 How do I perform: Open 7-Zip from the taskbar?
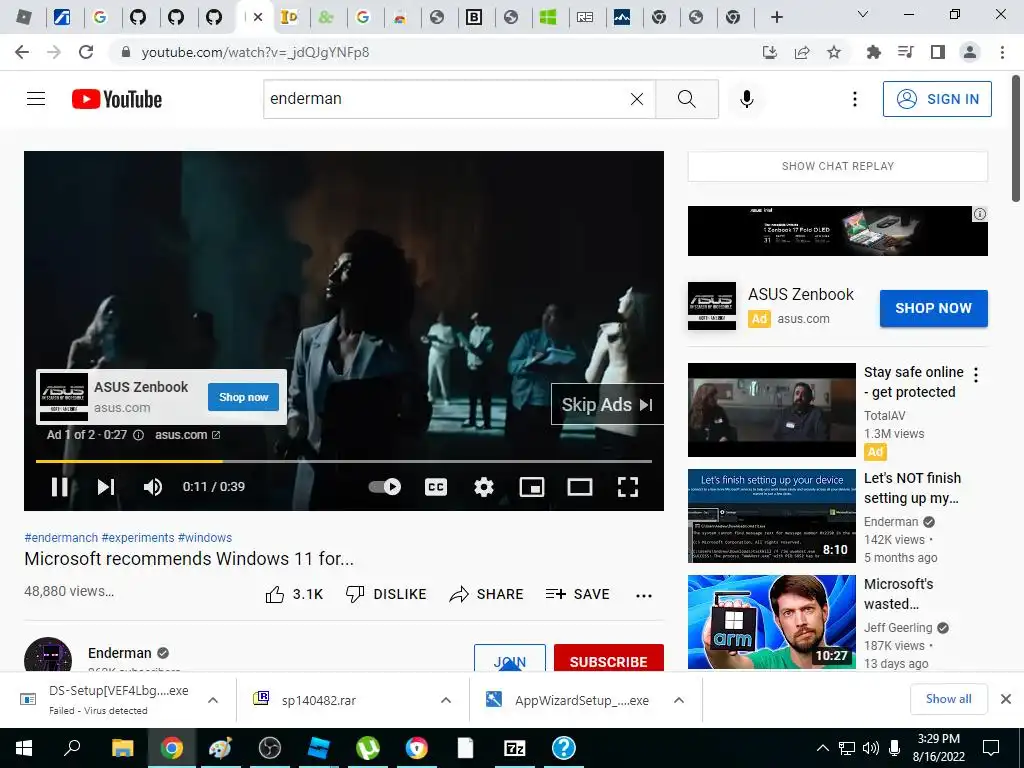[x=515, y=748]
